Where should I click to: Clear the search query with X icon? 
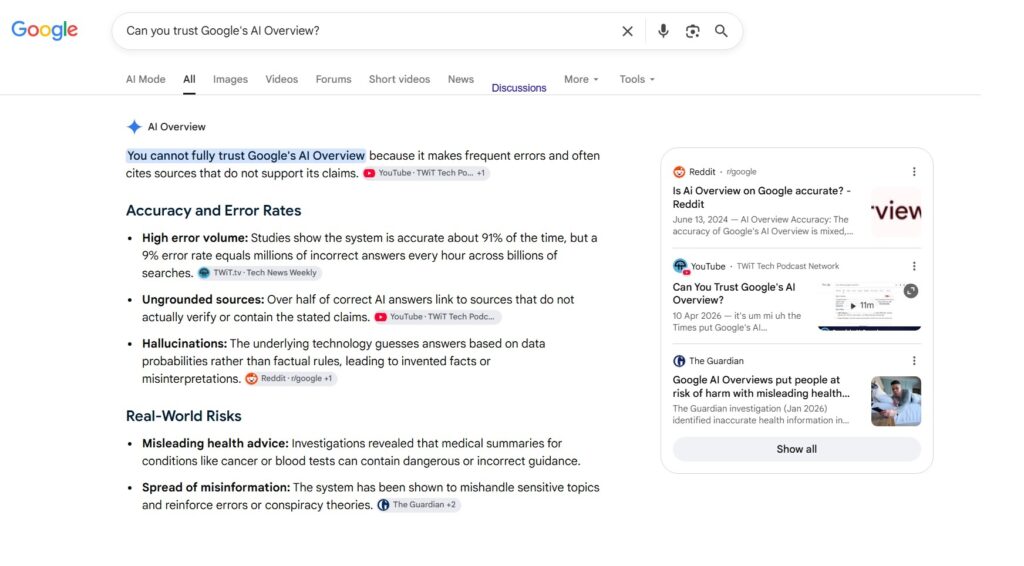tap(628, 31)
